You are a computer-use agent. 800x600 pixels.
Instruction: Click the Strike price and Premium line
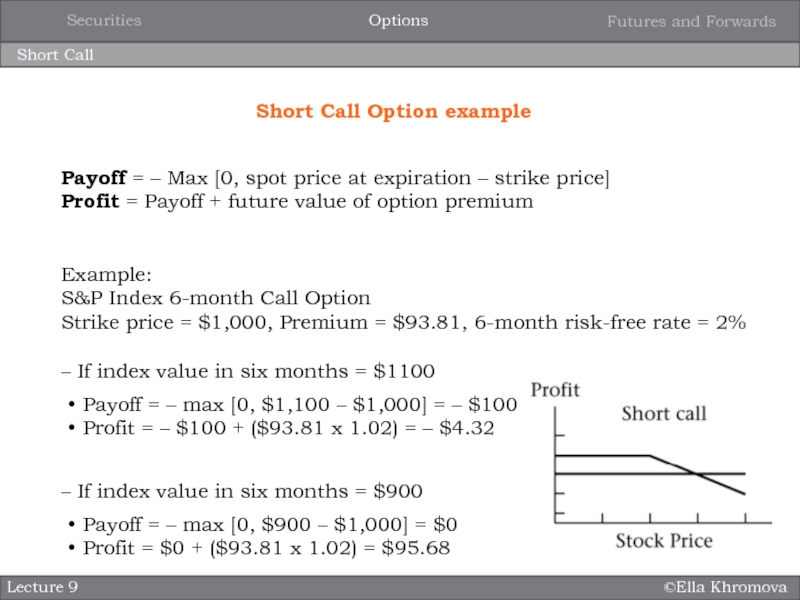[403, 322]
